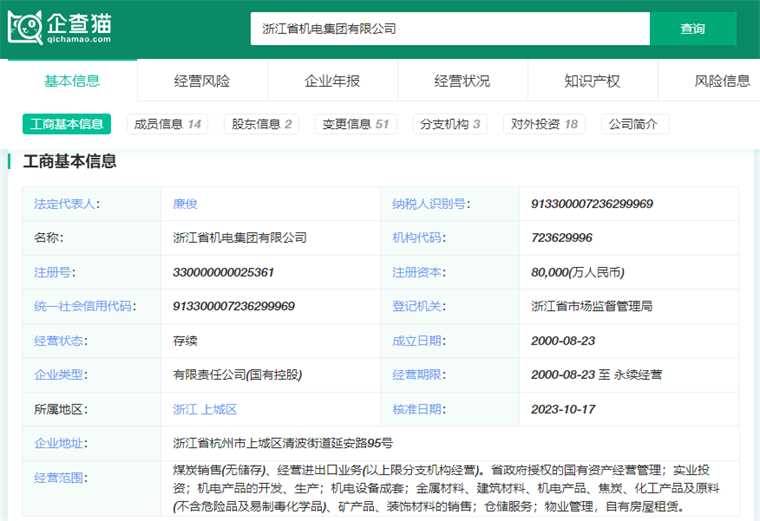
Task: Select founding date 2000-08-23 in 成立日期 row
Action: coord(563,341)
